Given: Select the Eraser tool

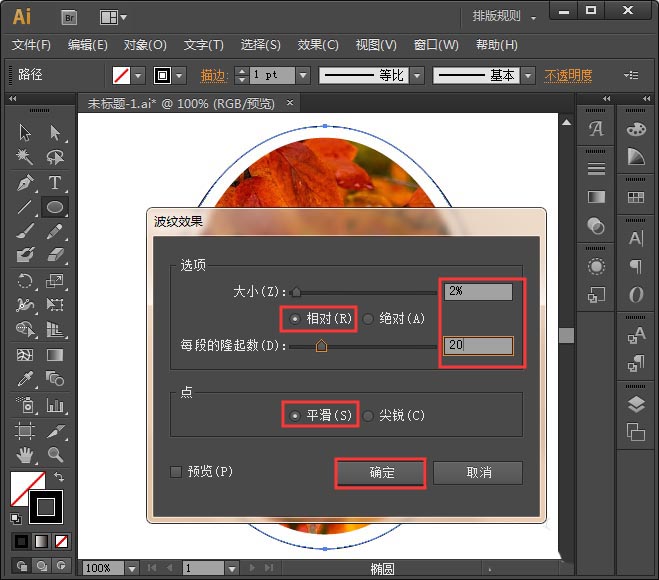Looking at the screenshot, I should tap(55, 254).
